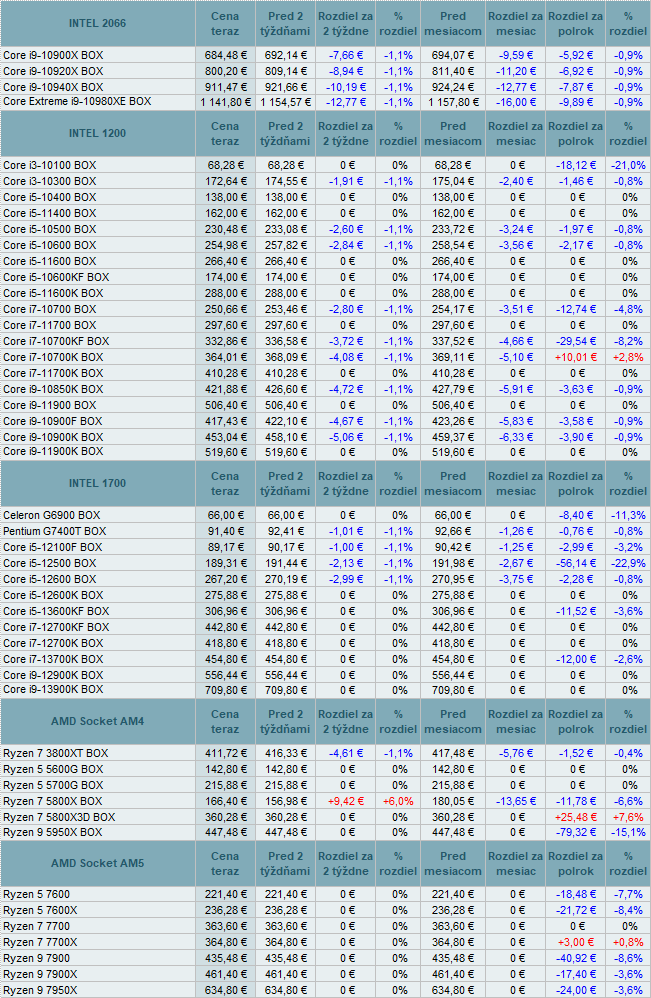Viewport: 651px width, 998px height.
Task: Click the Core i5-12500 BOX row name
Action: pos(50,564)
